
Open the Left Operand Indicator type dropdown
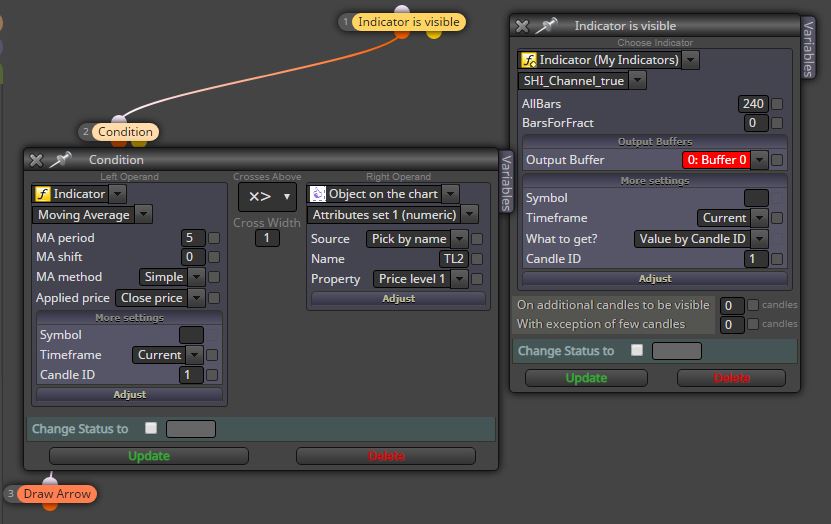[x=118, y=194]
